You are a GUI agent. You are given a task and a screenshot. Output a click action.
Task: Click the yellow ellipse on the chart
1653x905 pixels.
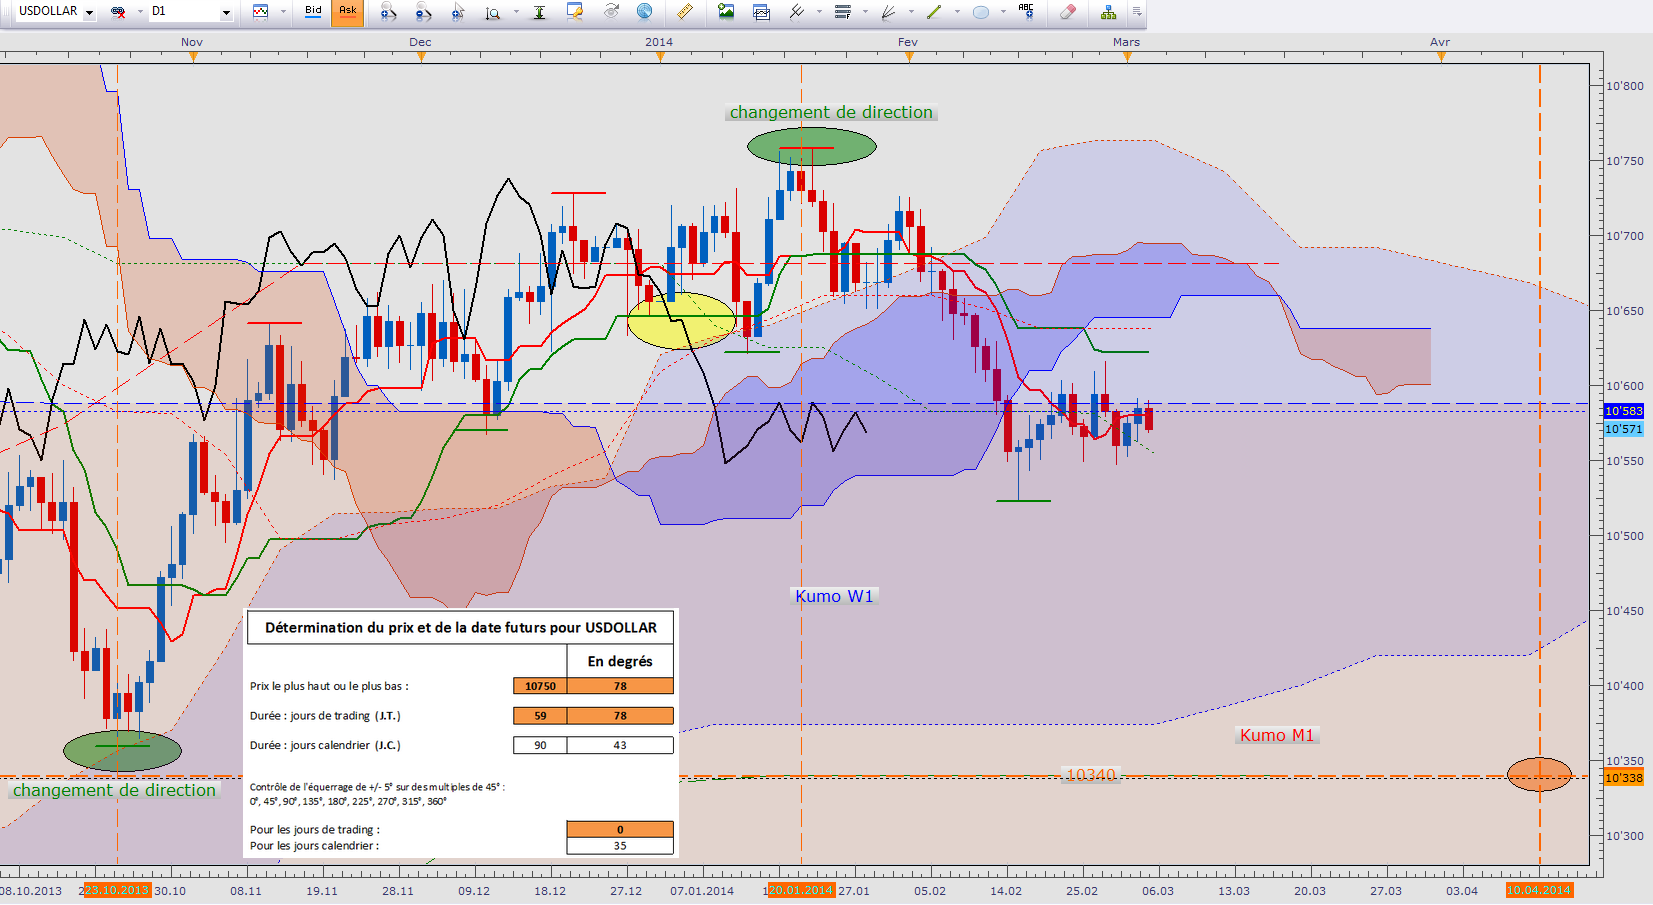point(681,320)
